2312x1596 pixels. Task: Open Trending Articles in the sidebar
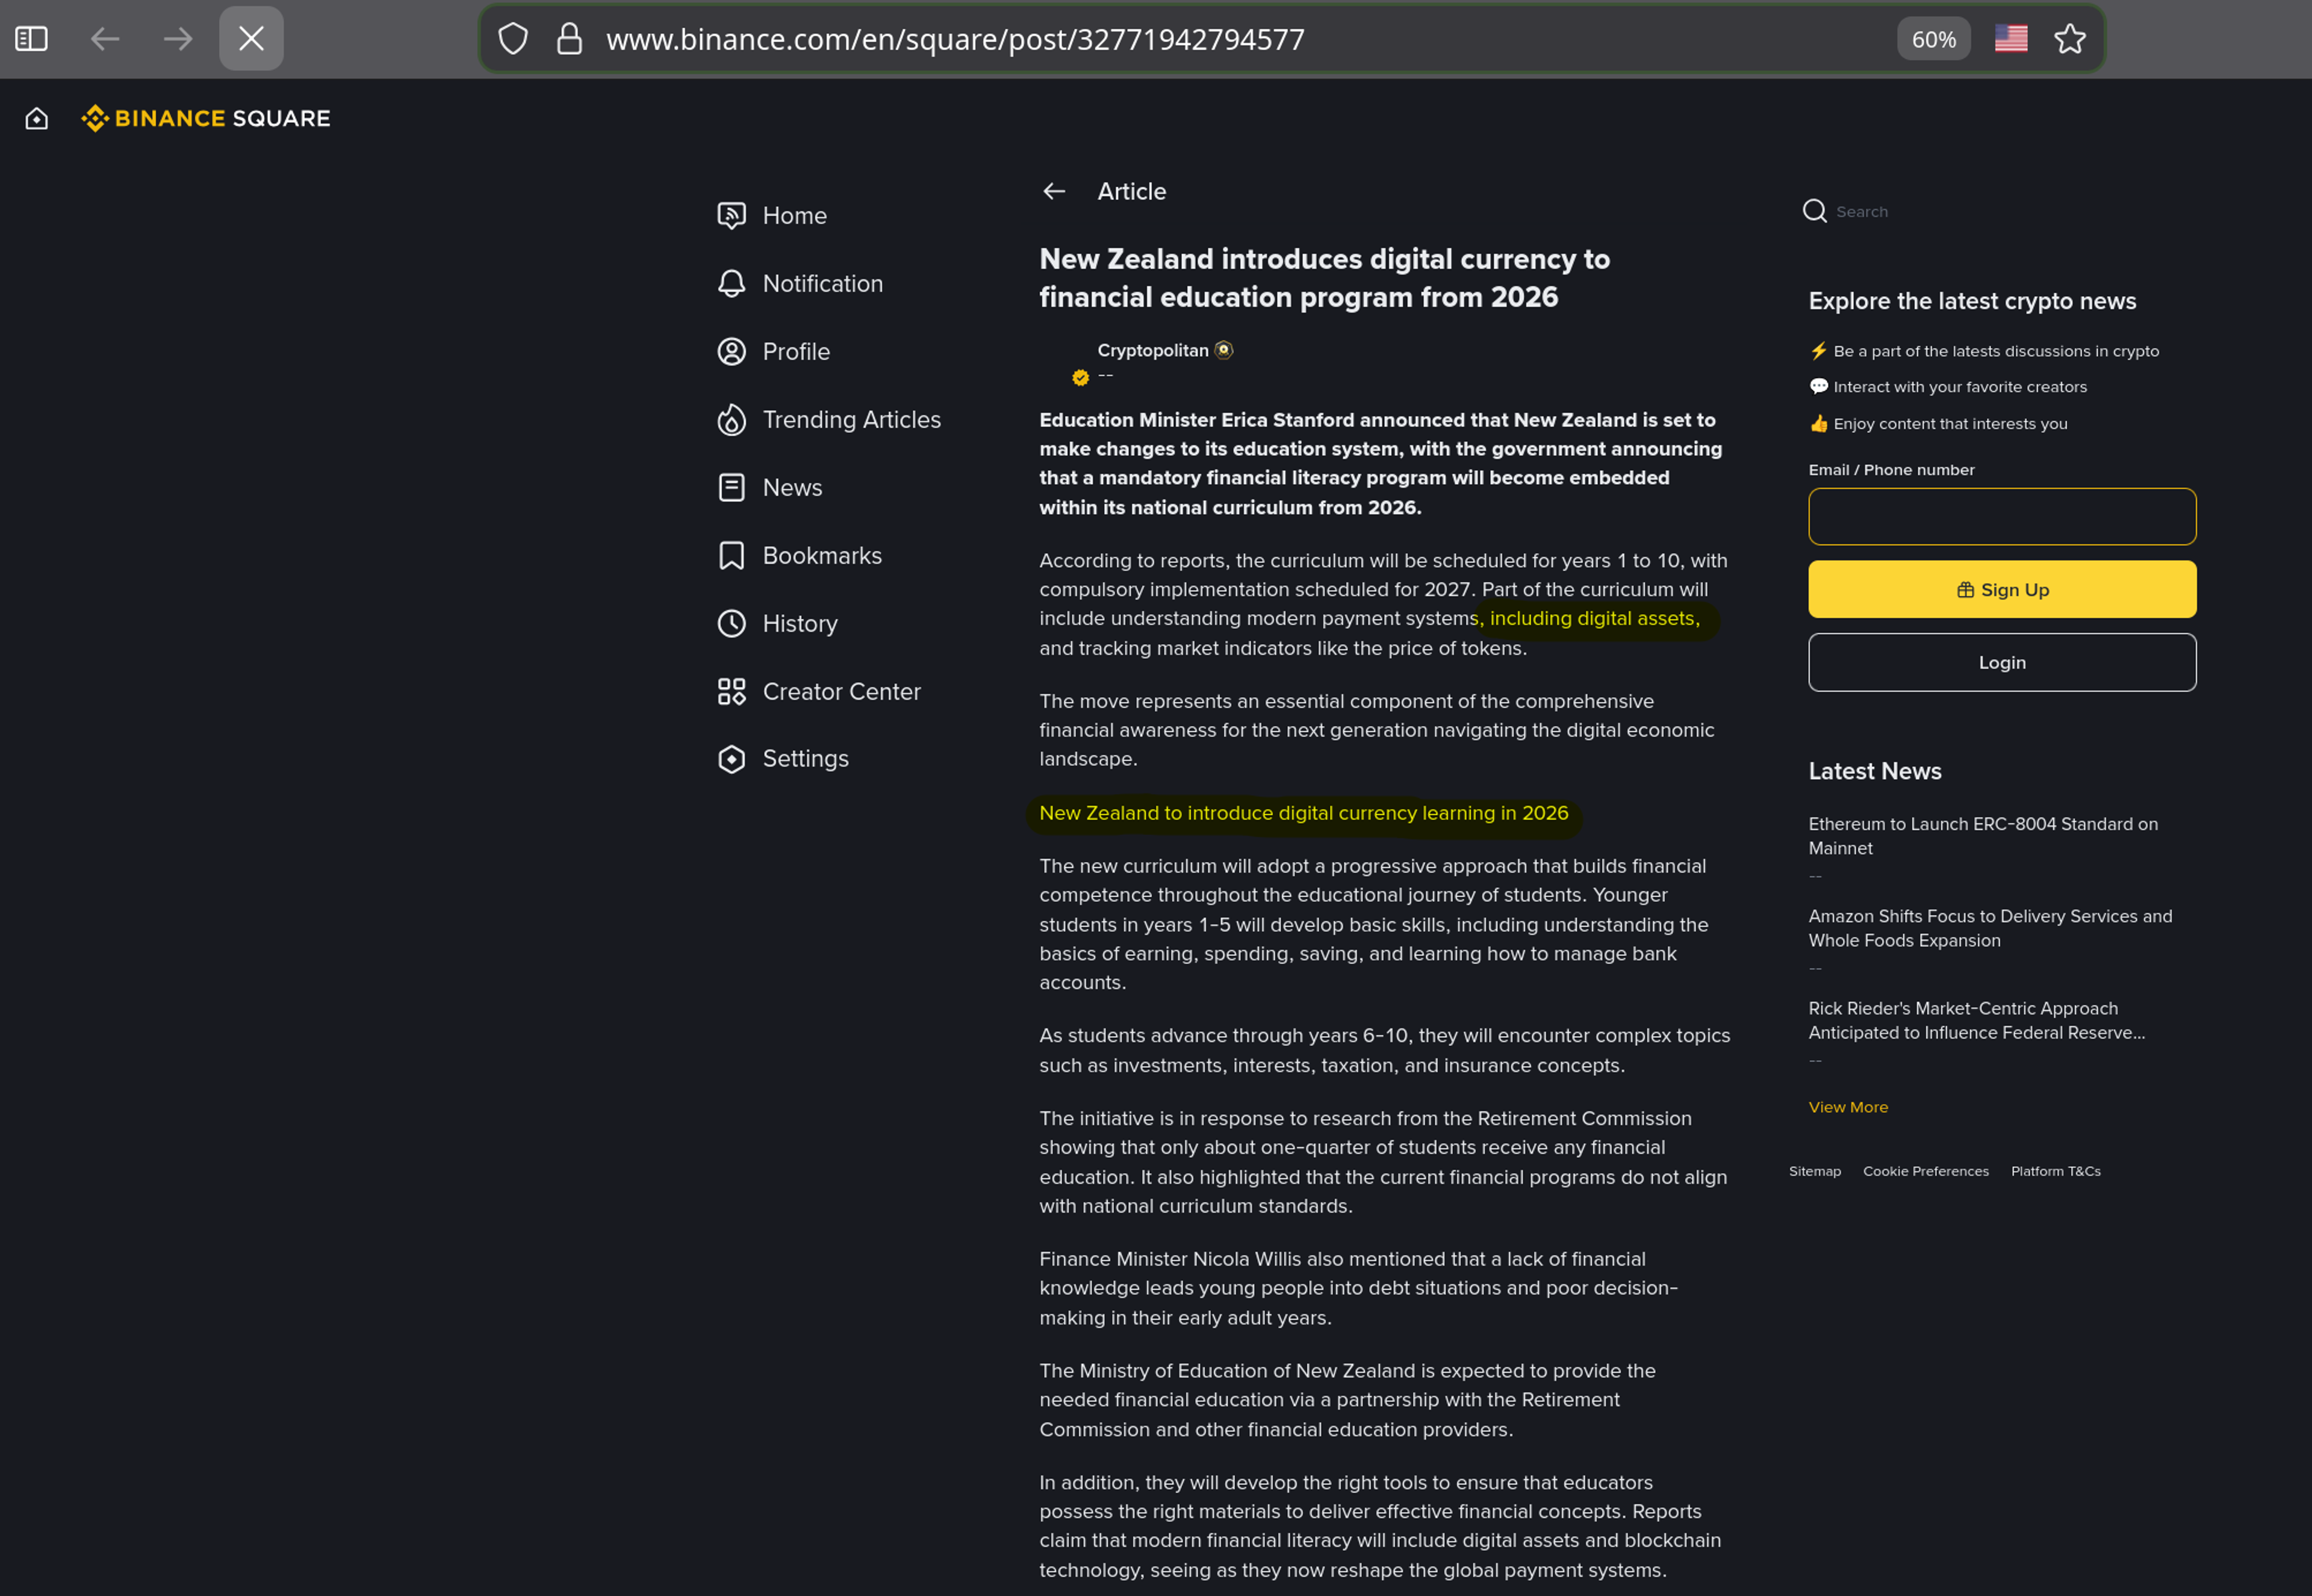tap(830, 420)
